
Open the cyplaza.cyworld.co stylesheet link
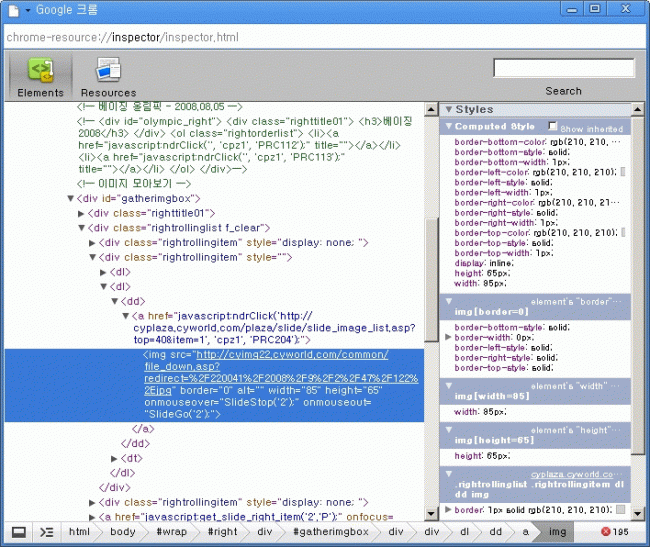[576, 474]
